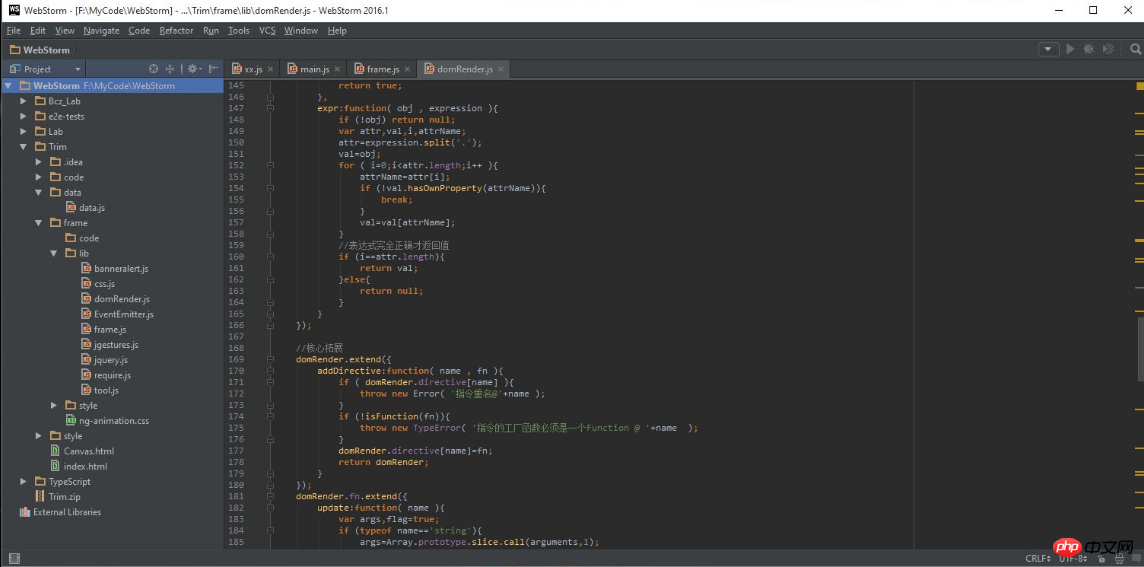Click the yellow inspection indicator at top-right
Viewport: 1144px width, 567px height.
pos(1140,85)
